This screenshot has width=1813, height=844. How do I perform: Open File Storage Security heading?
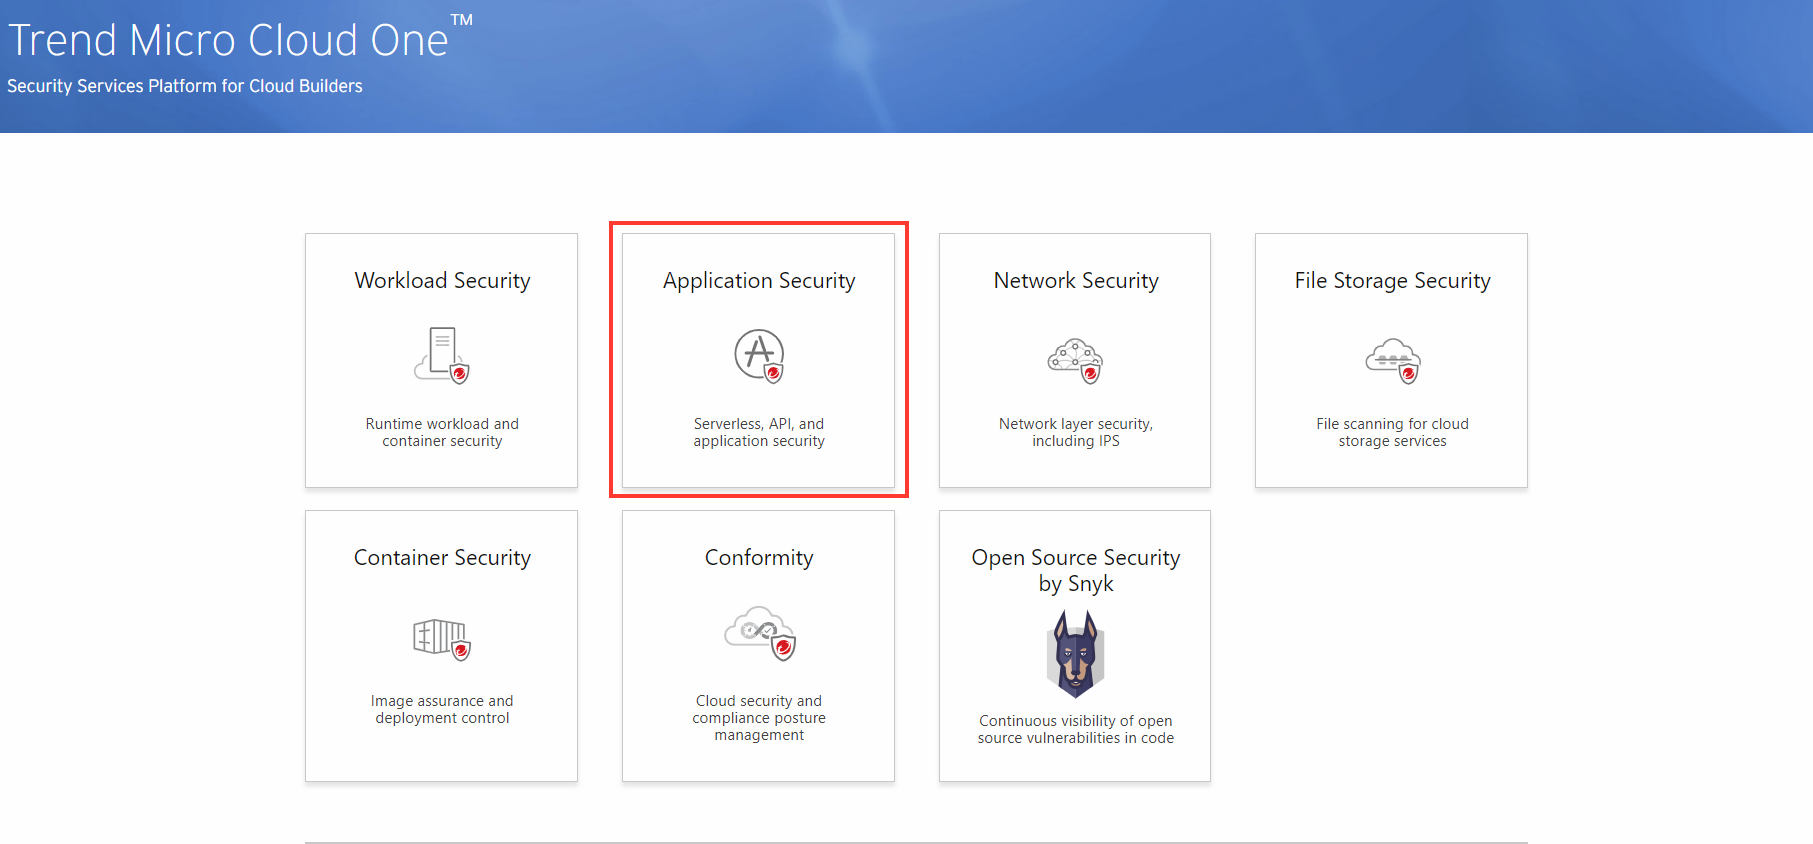(x=1392, y=281)
